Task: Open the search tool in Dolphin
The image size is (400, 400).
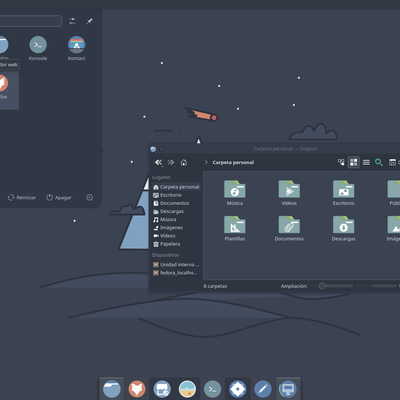Action: 379,162
